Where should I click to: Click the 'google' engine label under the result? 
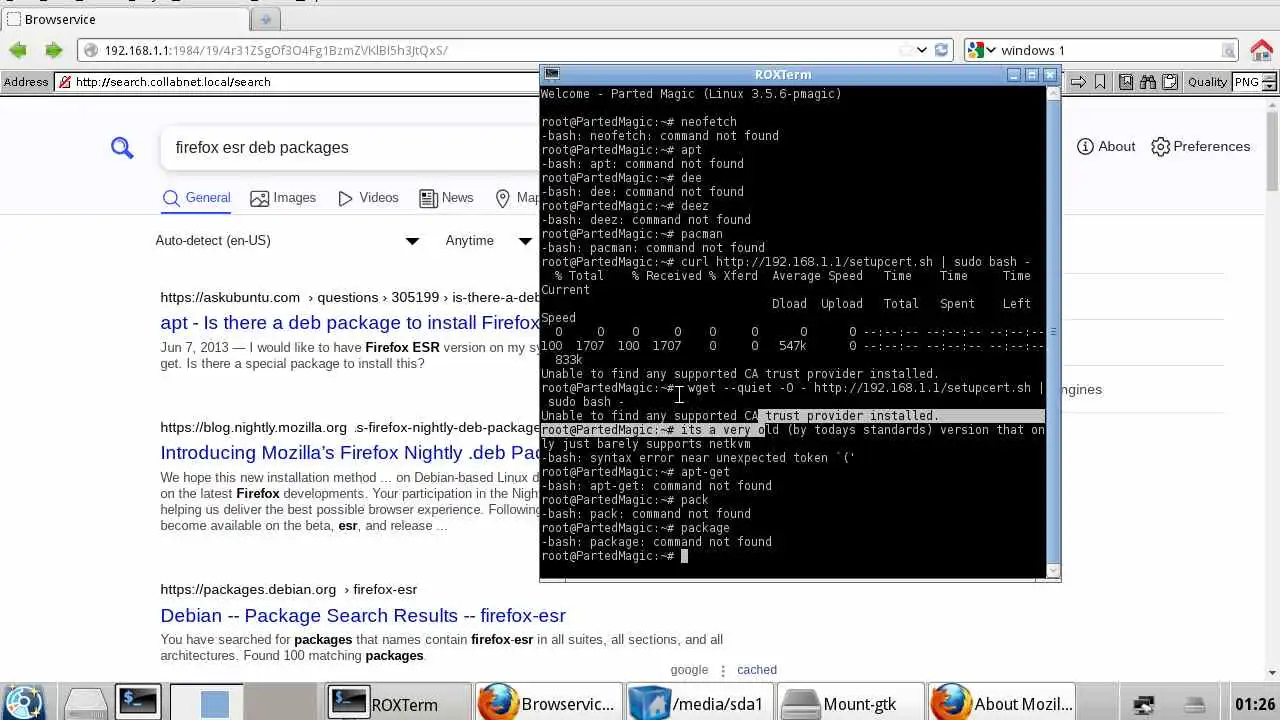(x=689, y=670)
